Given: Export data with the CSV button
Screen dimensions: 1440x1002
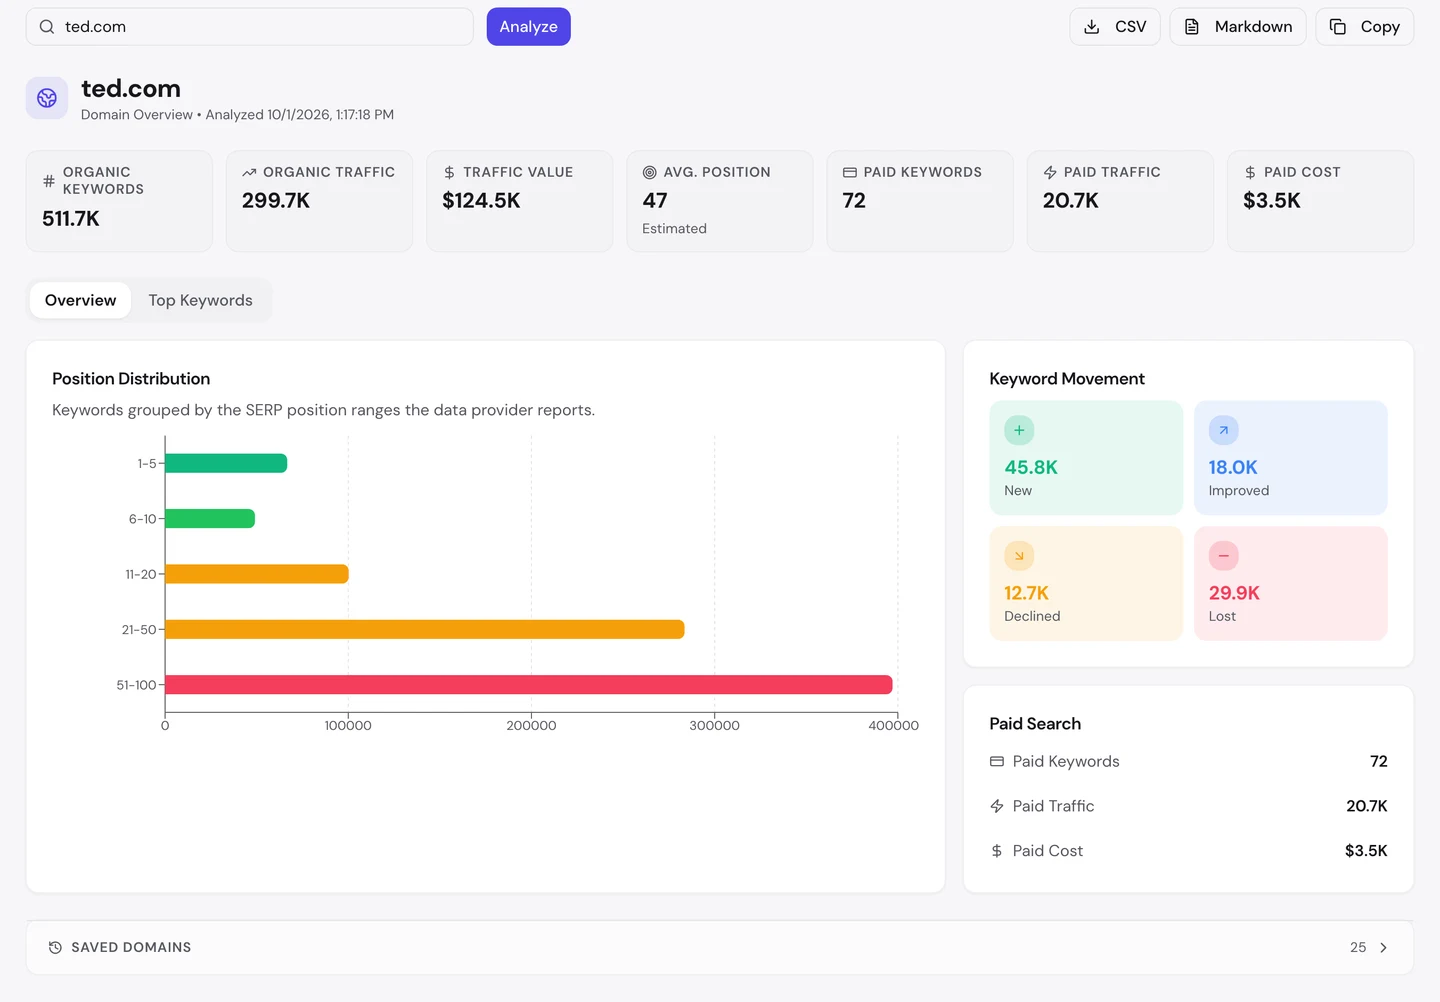Looking at the screenshot, I should tap(1115, 27).
